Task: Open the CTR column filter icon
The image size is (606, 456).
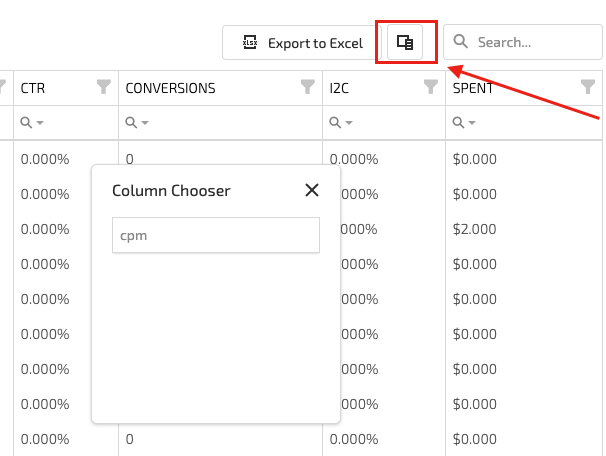Action: pos(104,88)
